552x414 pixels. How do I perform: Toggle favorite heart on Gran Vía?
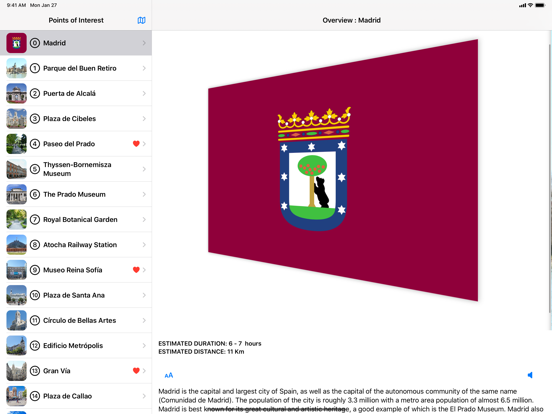[136, 371]
